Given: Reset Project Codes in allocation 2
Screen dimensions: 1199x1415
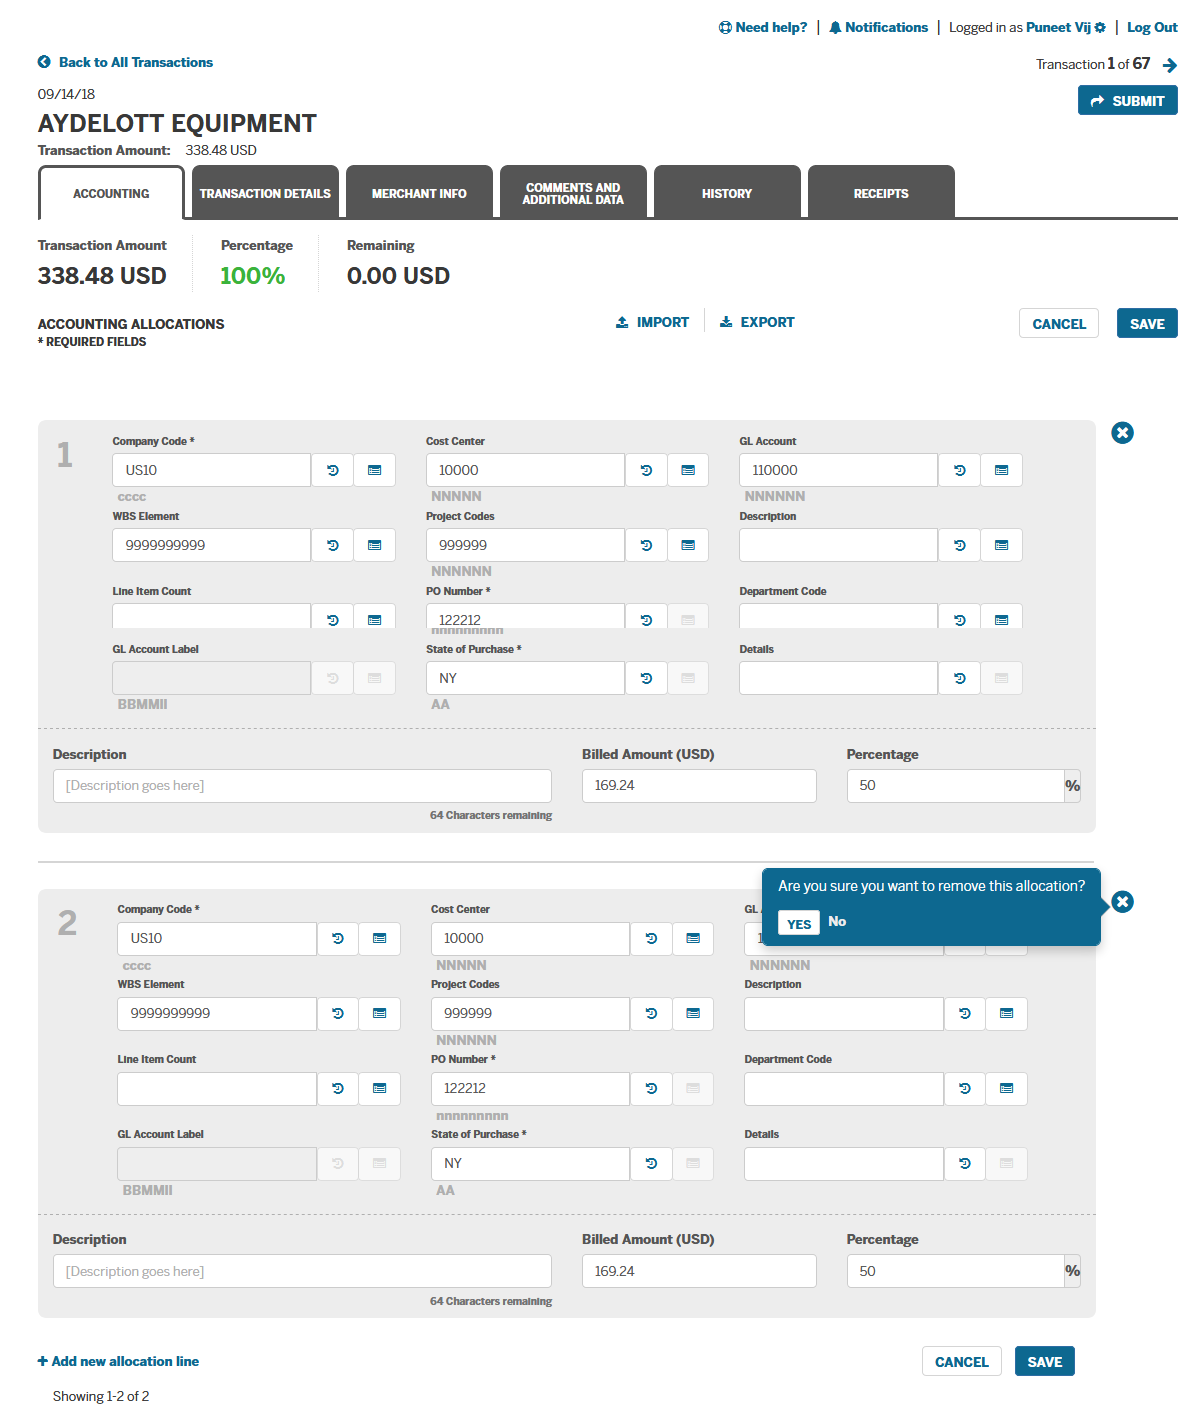Looking at the screenshot, I should tap(652, 1013).
